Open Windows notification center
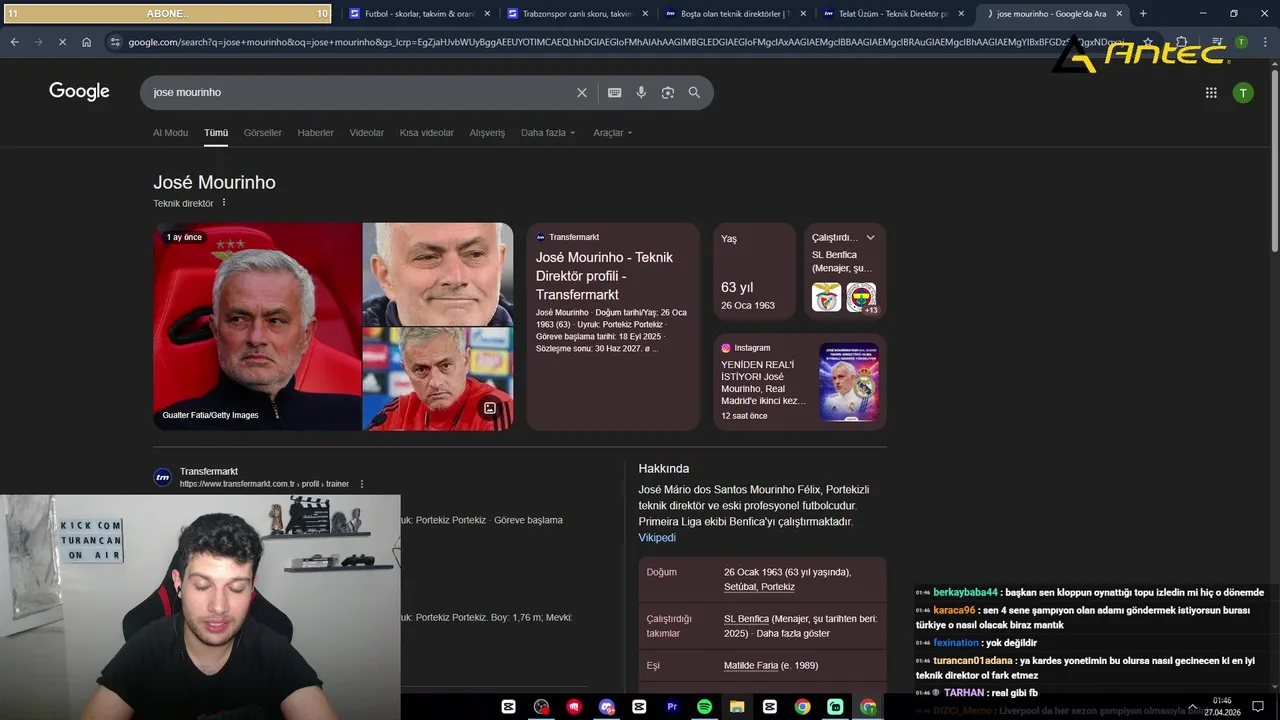1280x720 pixels. (1258, 706)
